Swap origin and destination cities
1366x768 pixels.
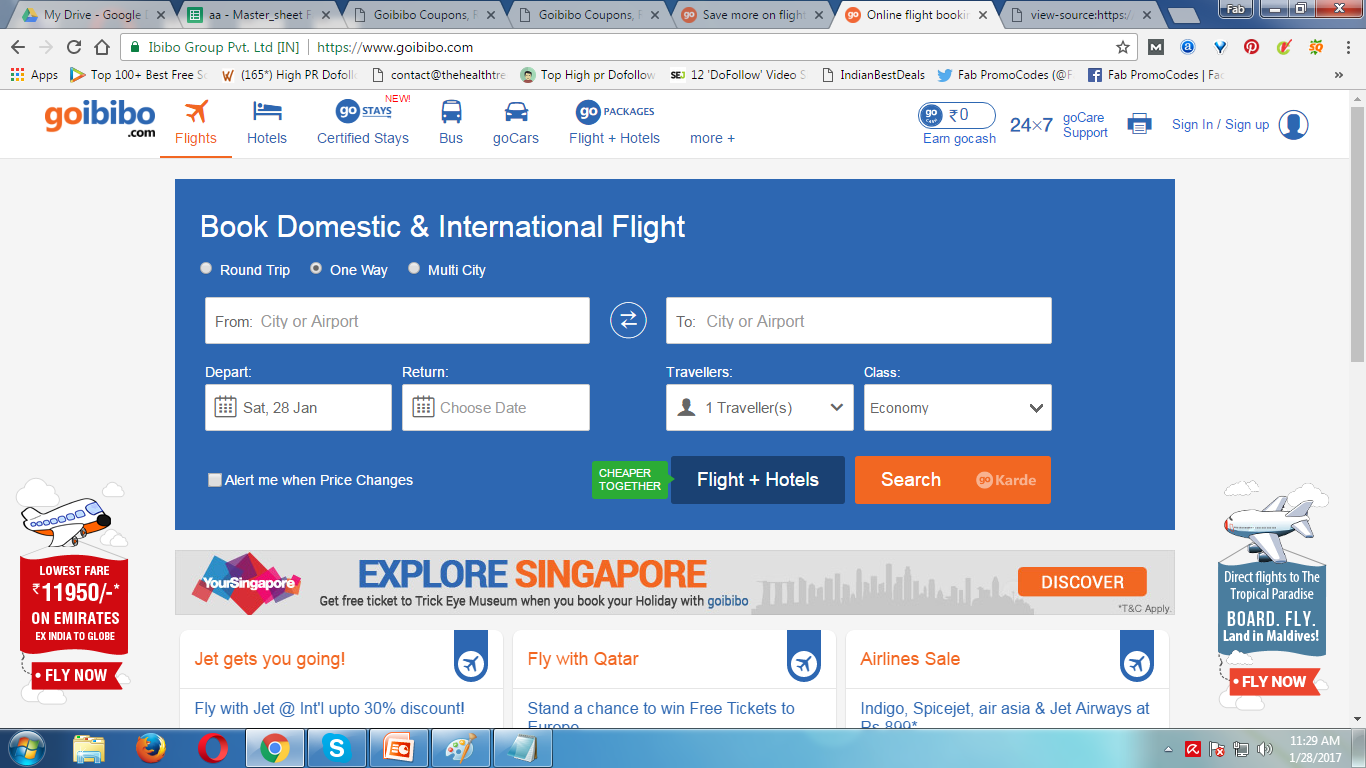pos(628,320)
